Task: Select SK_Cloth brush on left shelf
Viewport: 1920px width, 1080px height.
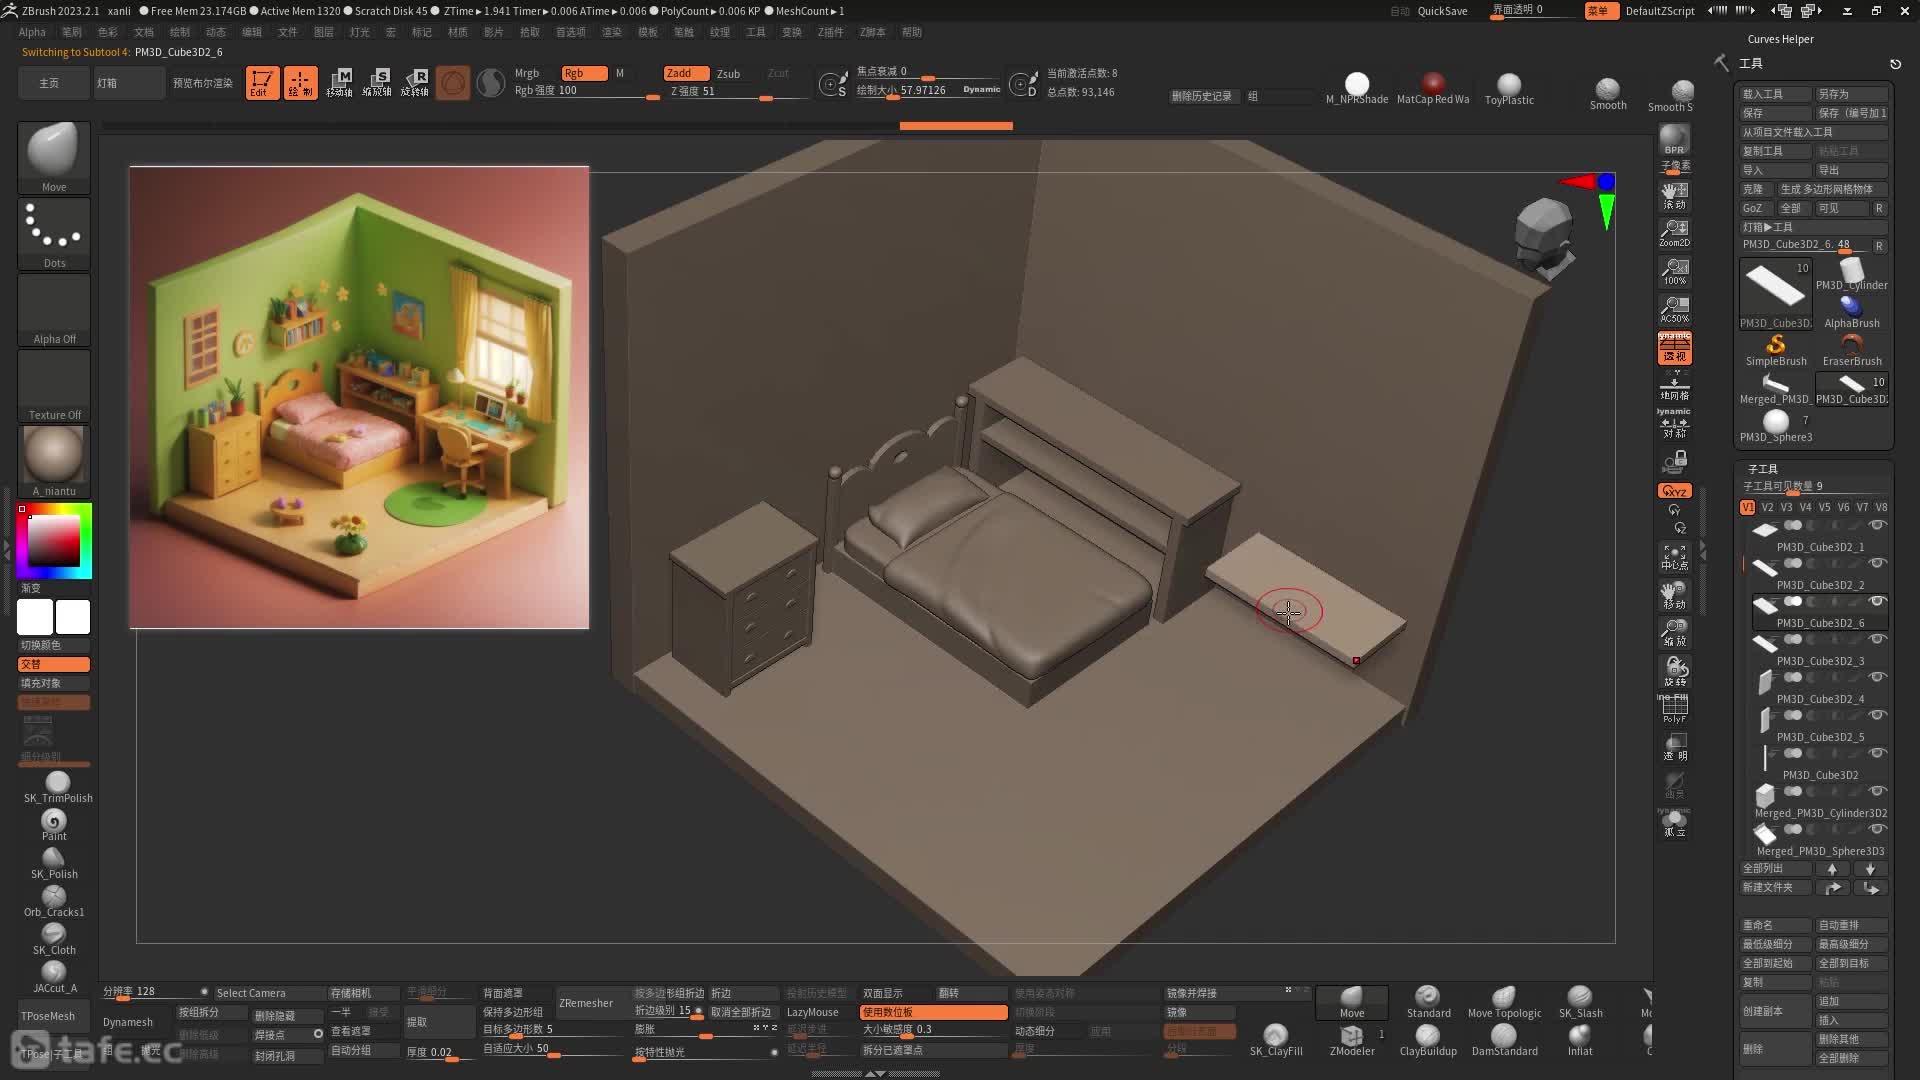Action: [54, 939]
